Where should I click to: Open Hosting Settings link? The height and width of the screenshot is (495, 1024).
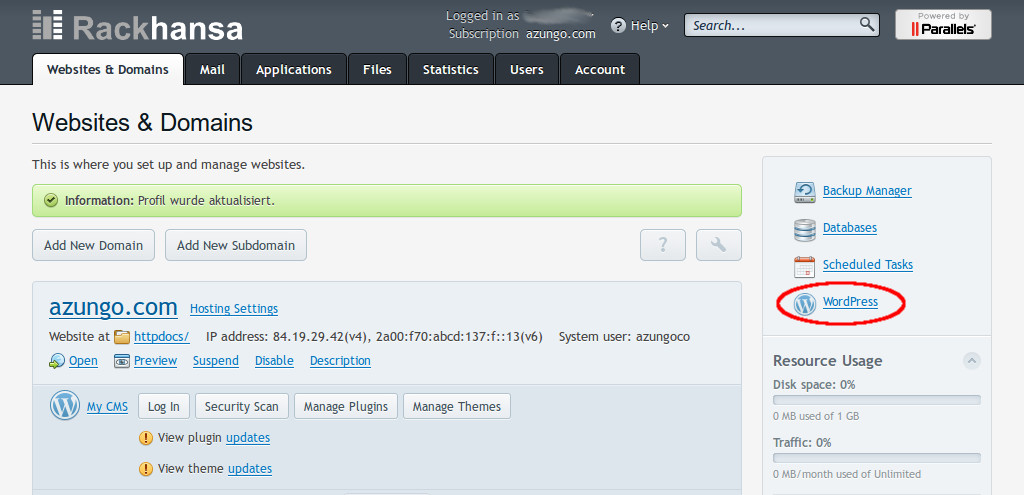click(x=234, y=308)
